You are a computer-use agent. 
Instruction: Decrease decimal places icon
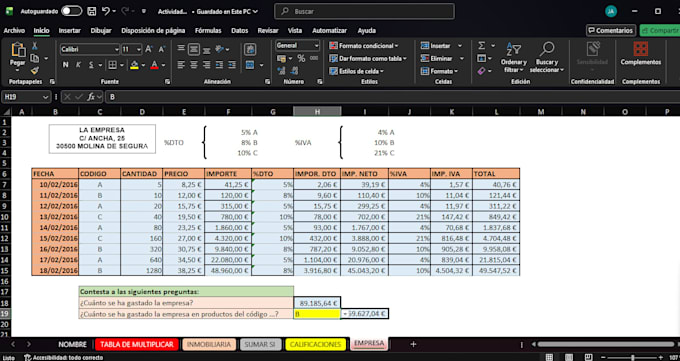[x=294, y=71]
